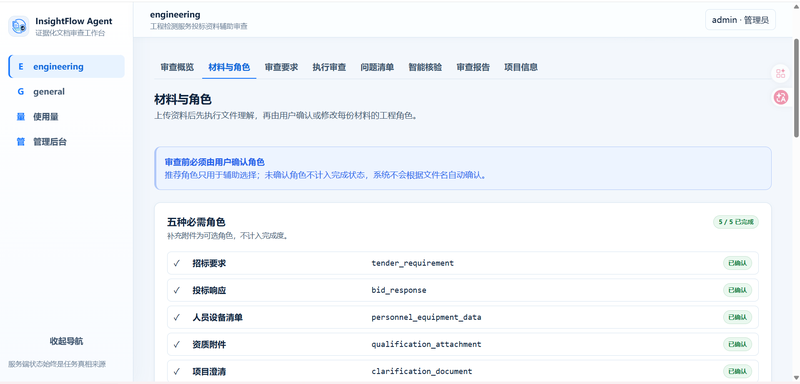Click the checkmark beside 投标响应
800x384 pixels.
coord(177,290)
